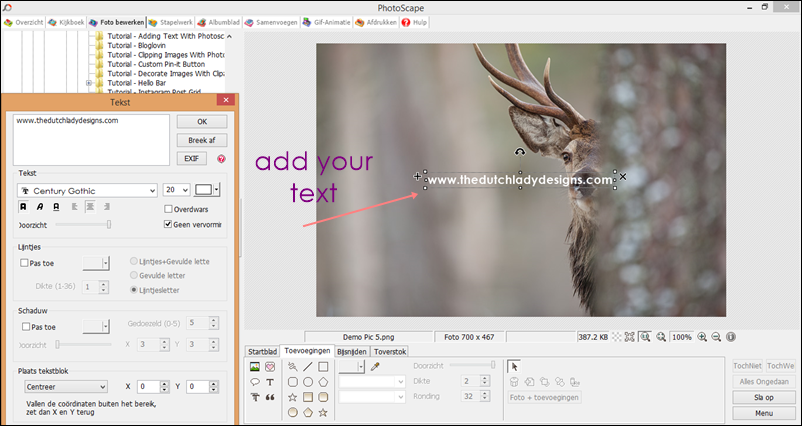Select the rich text tool below the balloon
The image size is (802, 426).
pos(255,397)
